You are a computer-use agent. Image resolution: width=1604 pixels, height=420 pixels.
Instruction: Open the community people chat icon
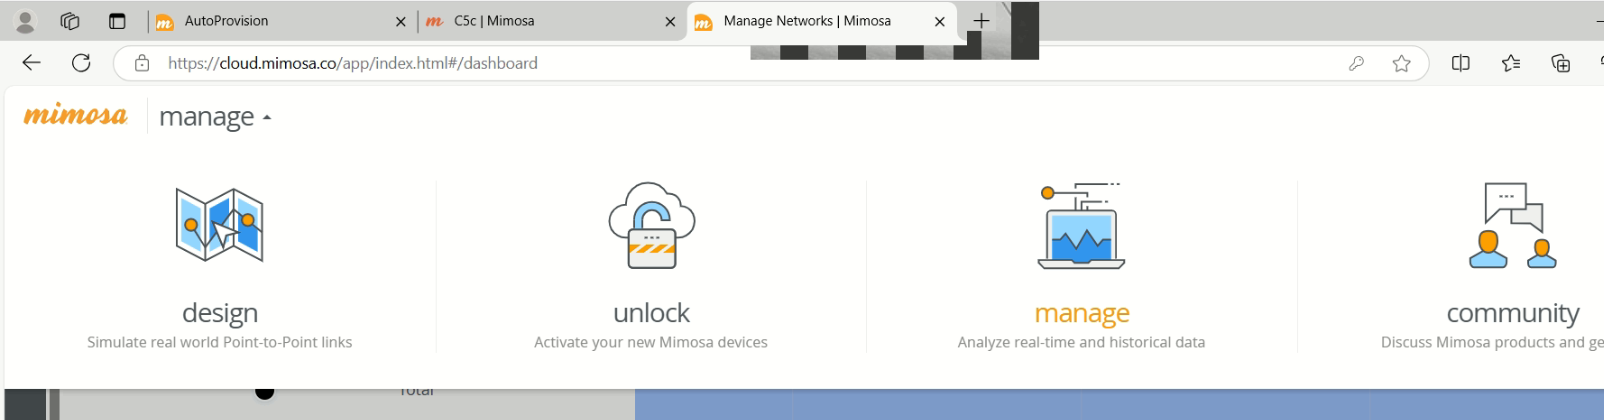point(1513,226)
